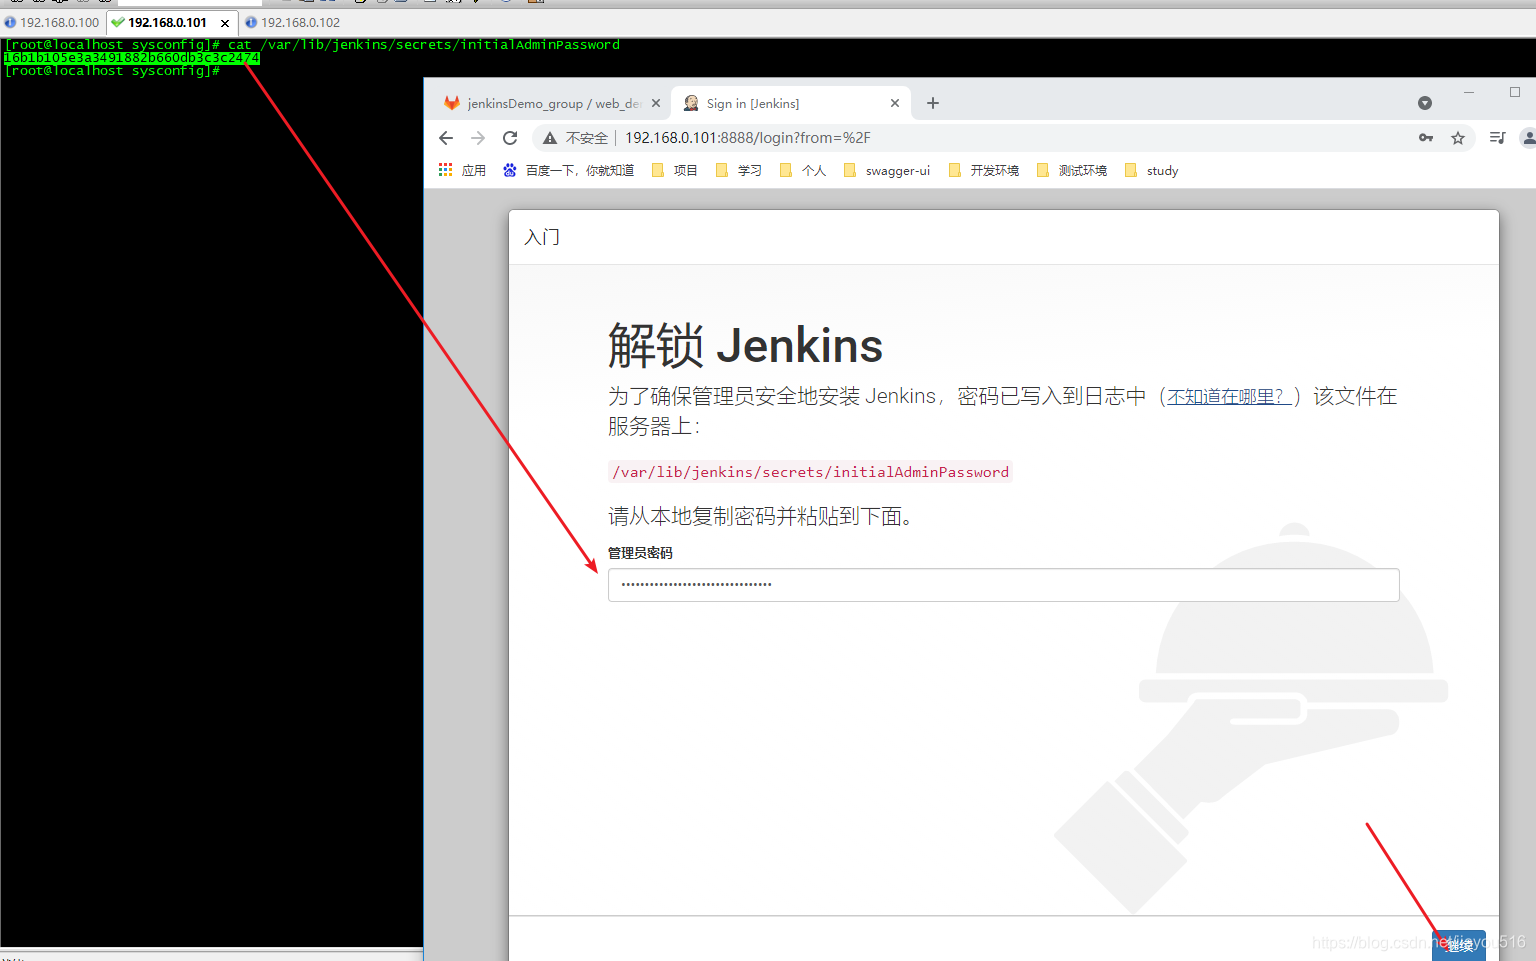1536x961 pixels.
Task: Click the 不知道在哪里? help link
Action: pos(1231,396)
